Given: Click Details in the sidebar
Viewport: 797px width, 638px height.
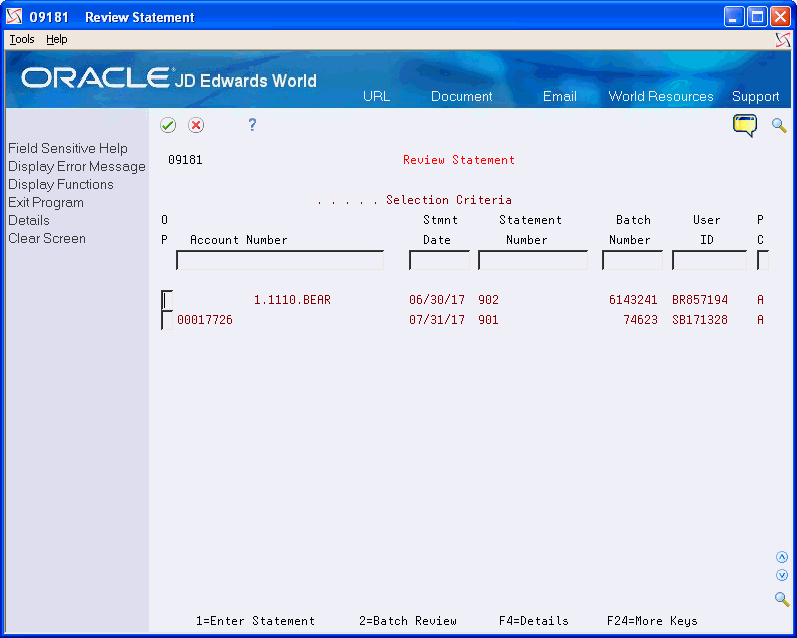Looking at the screenshot, I should (28, 221).
